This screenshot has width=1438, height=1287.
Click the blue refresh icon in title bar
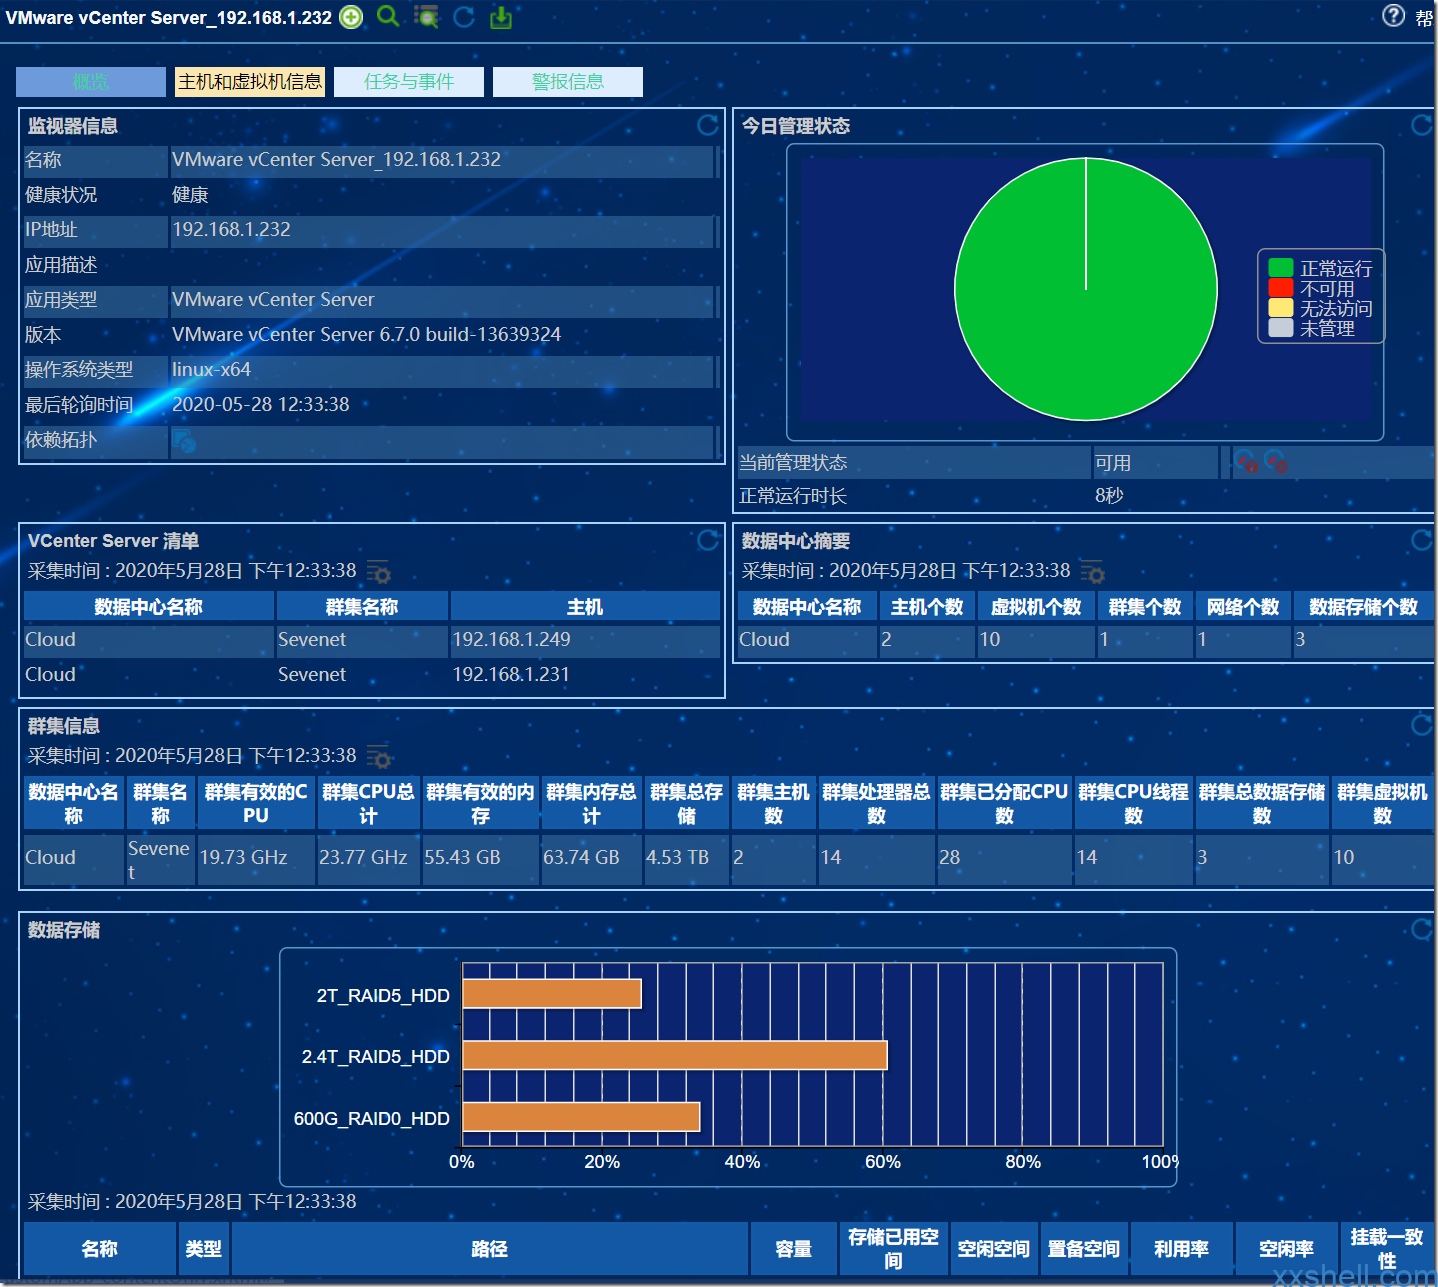coord(464,17)
